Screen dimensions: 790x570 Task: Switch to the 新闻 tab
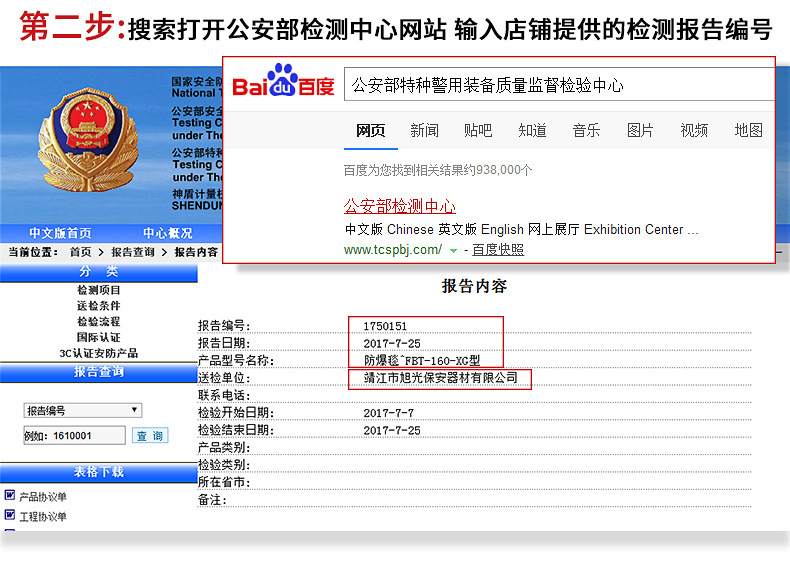(x=424, y=131)
